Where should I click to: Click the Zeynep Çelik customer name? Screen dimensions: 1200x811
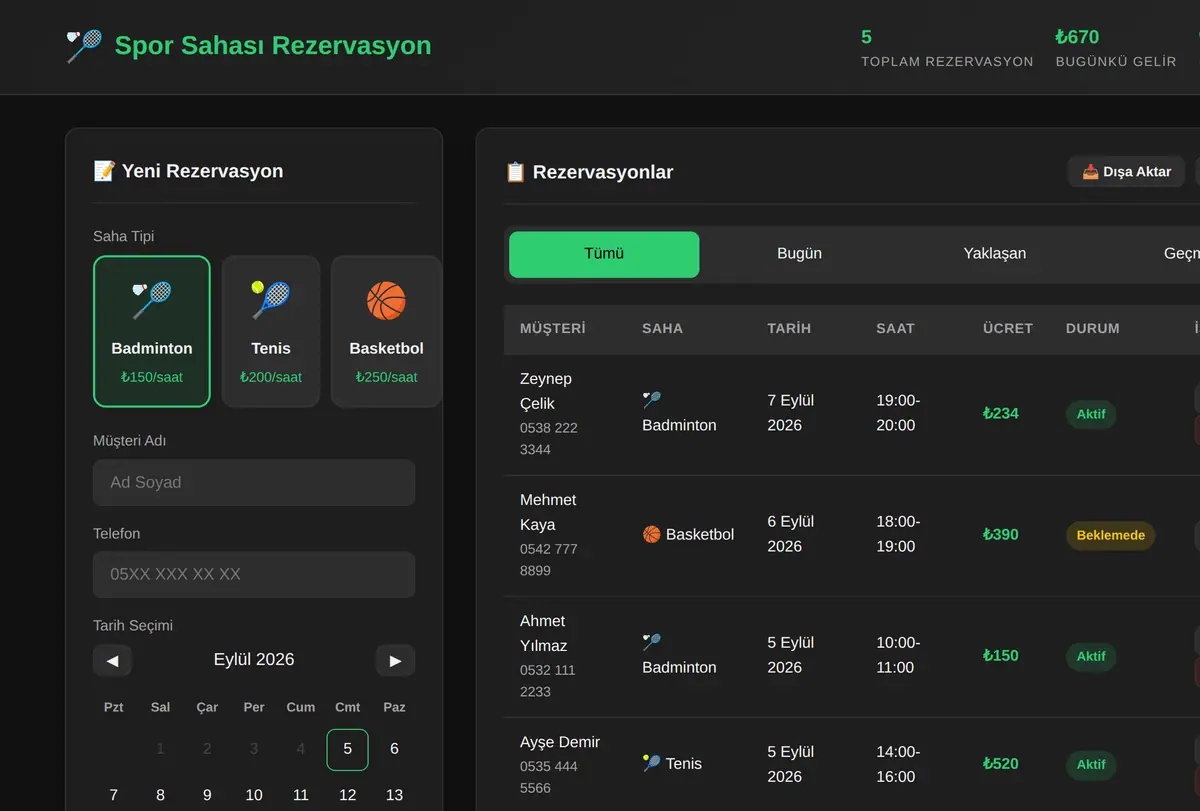(546, 391)
